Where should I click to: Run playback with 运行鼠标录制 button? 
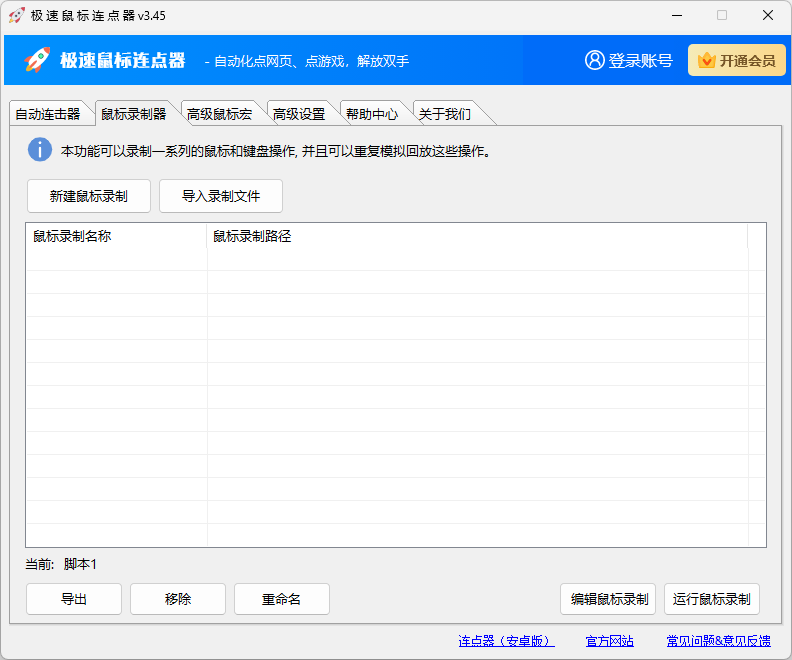tap(712, 599)
